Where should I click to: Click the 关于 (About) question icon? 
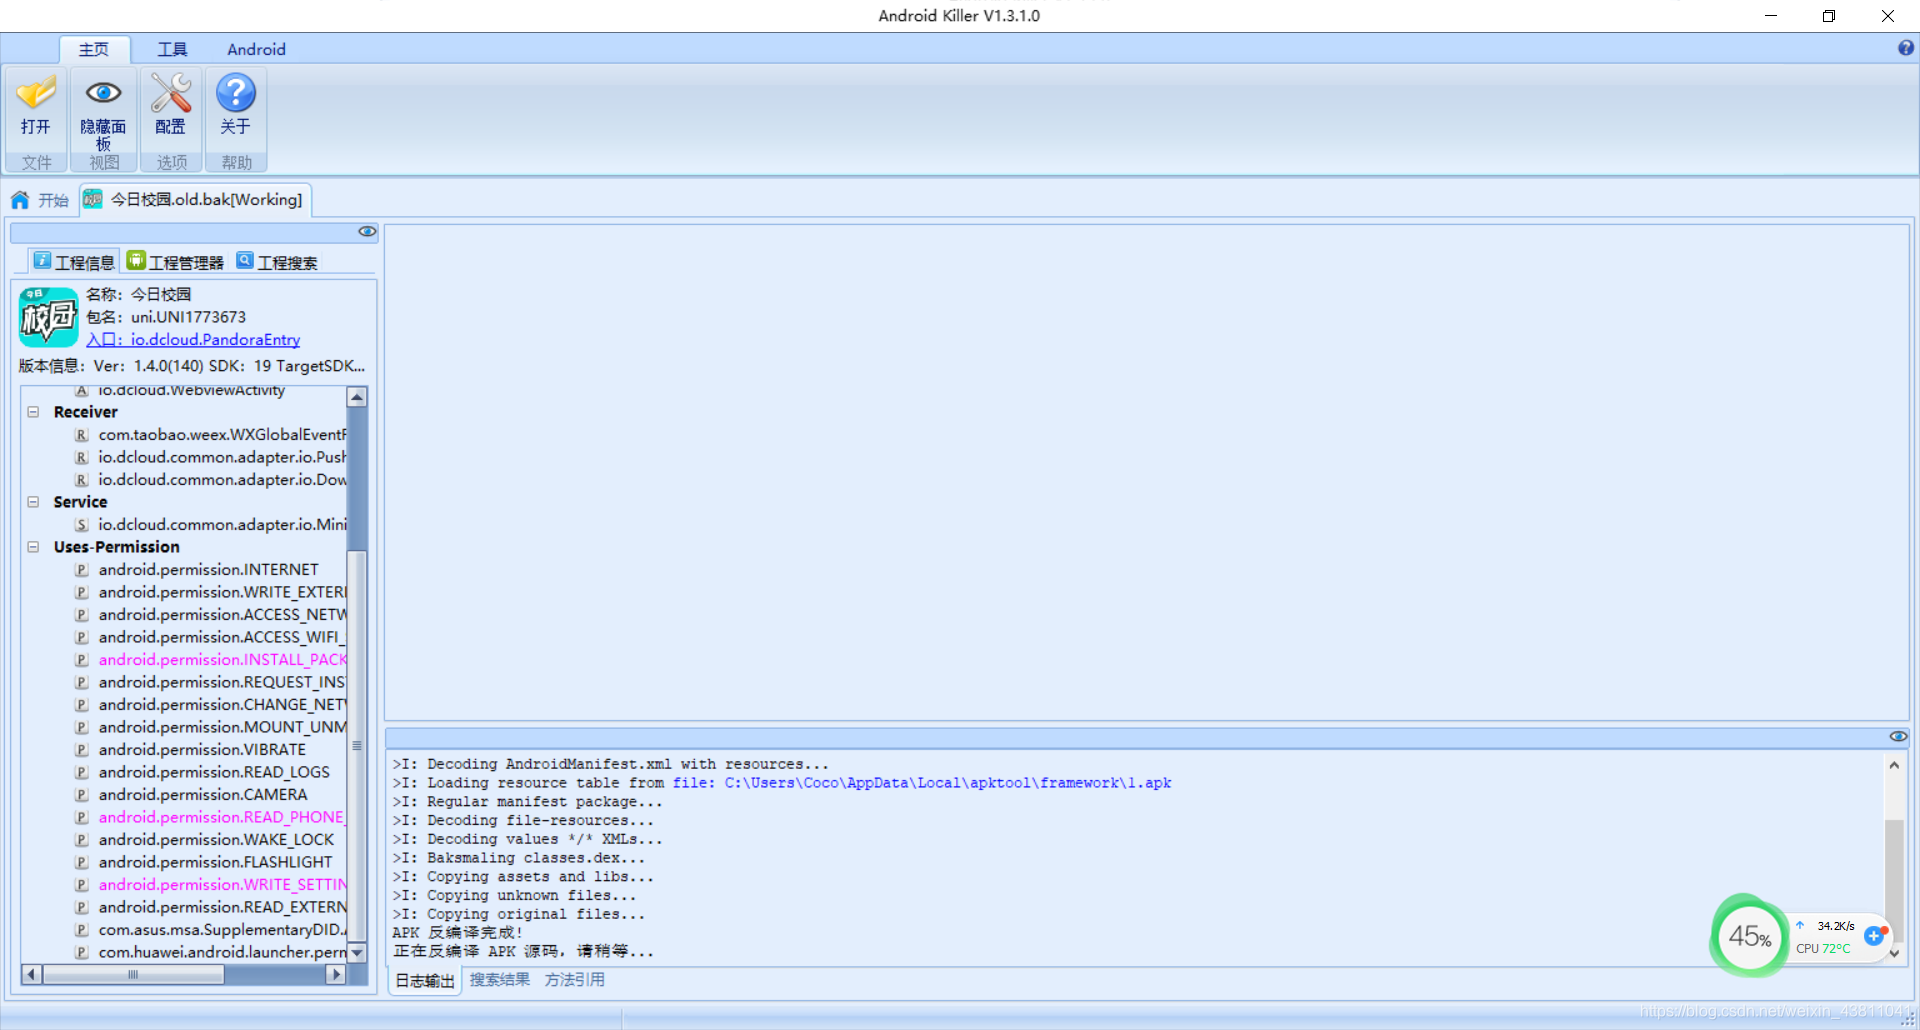tap(236, 93)
